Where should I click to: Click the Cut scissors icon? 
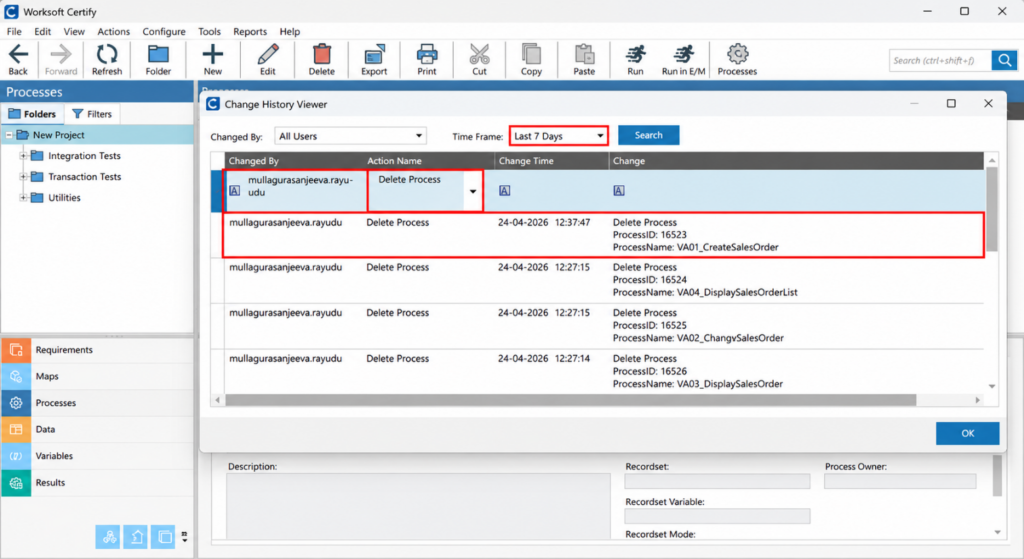click(x=479, y=59)
